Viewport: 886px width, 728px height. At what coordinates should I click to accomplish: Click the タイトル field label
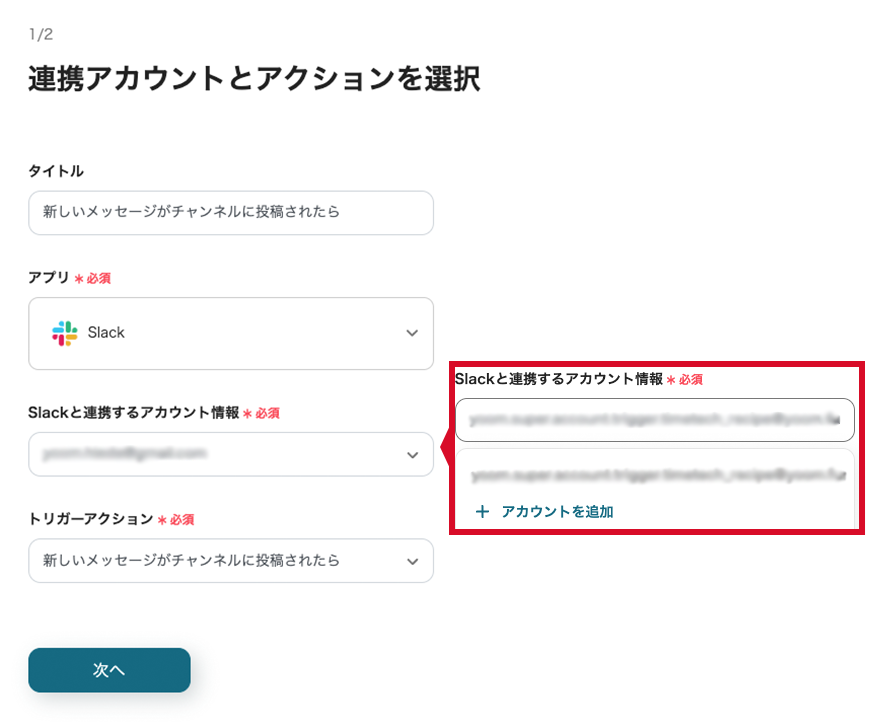click(56, 171)
